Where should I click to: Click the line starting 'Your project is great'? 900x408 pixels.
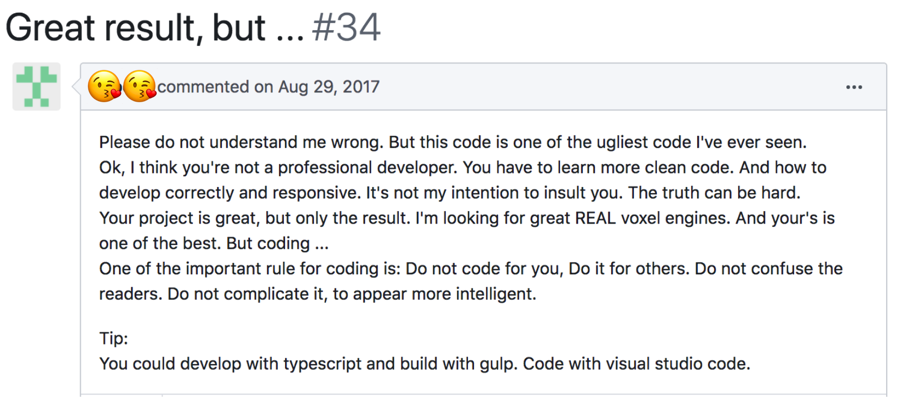(x=467, y=218)
